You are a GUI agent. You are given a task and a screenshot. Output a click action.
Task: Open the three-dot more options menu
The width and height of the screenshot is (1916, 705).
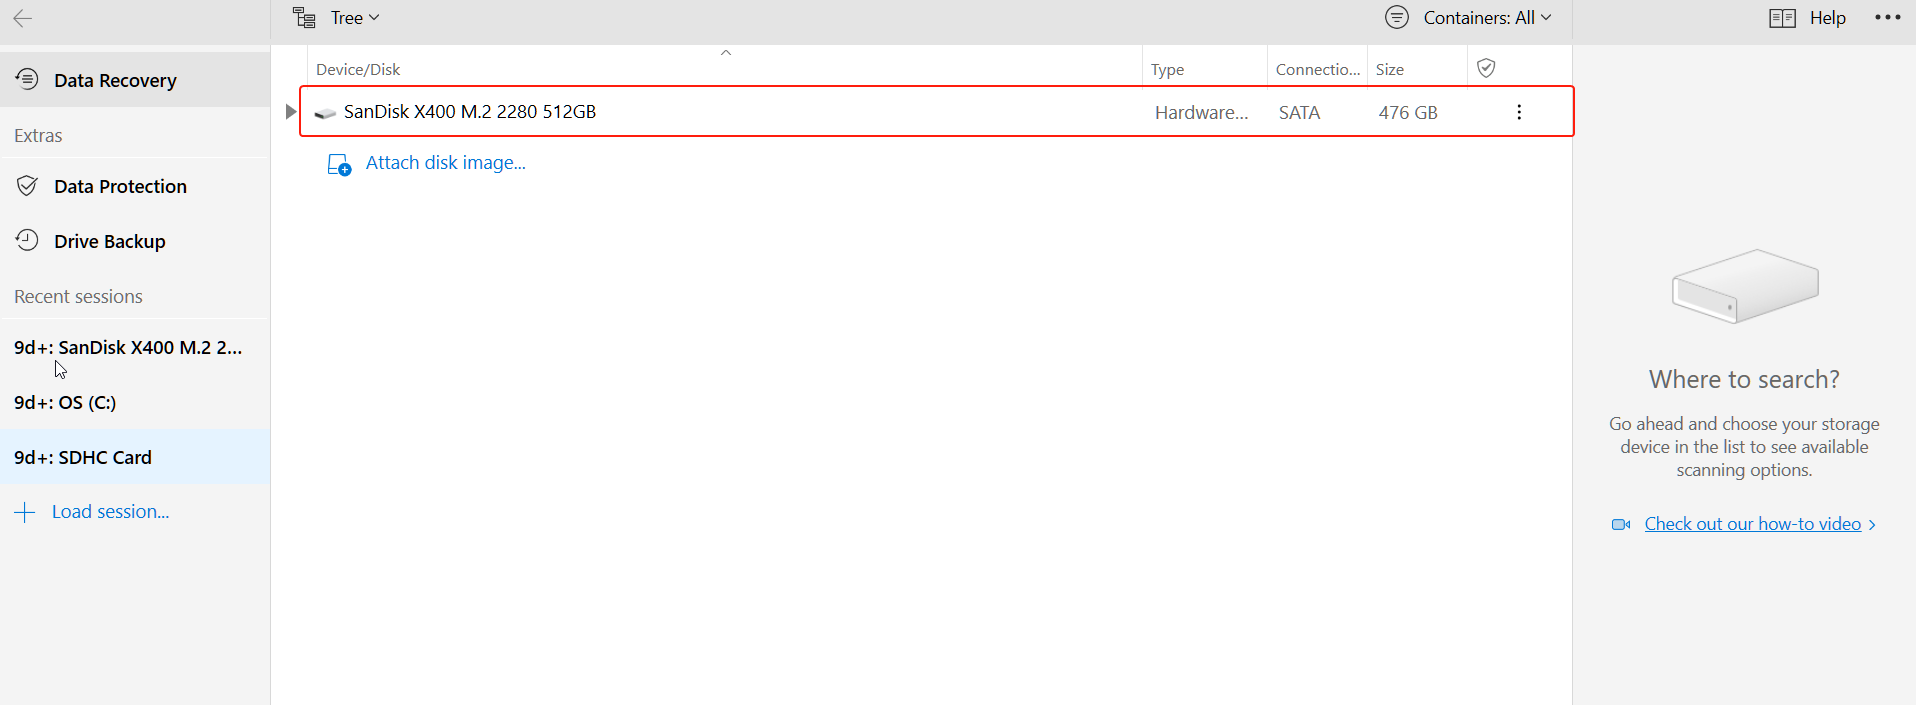tap(1887, 18)
